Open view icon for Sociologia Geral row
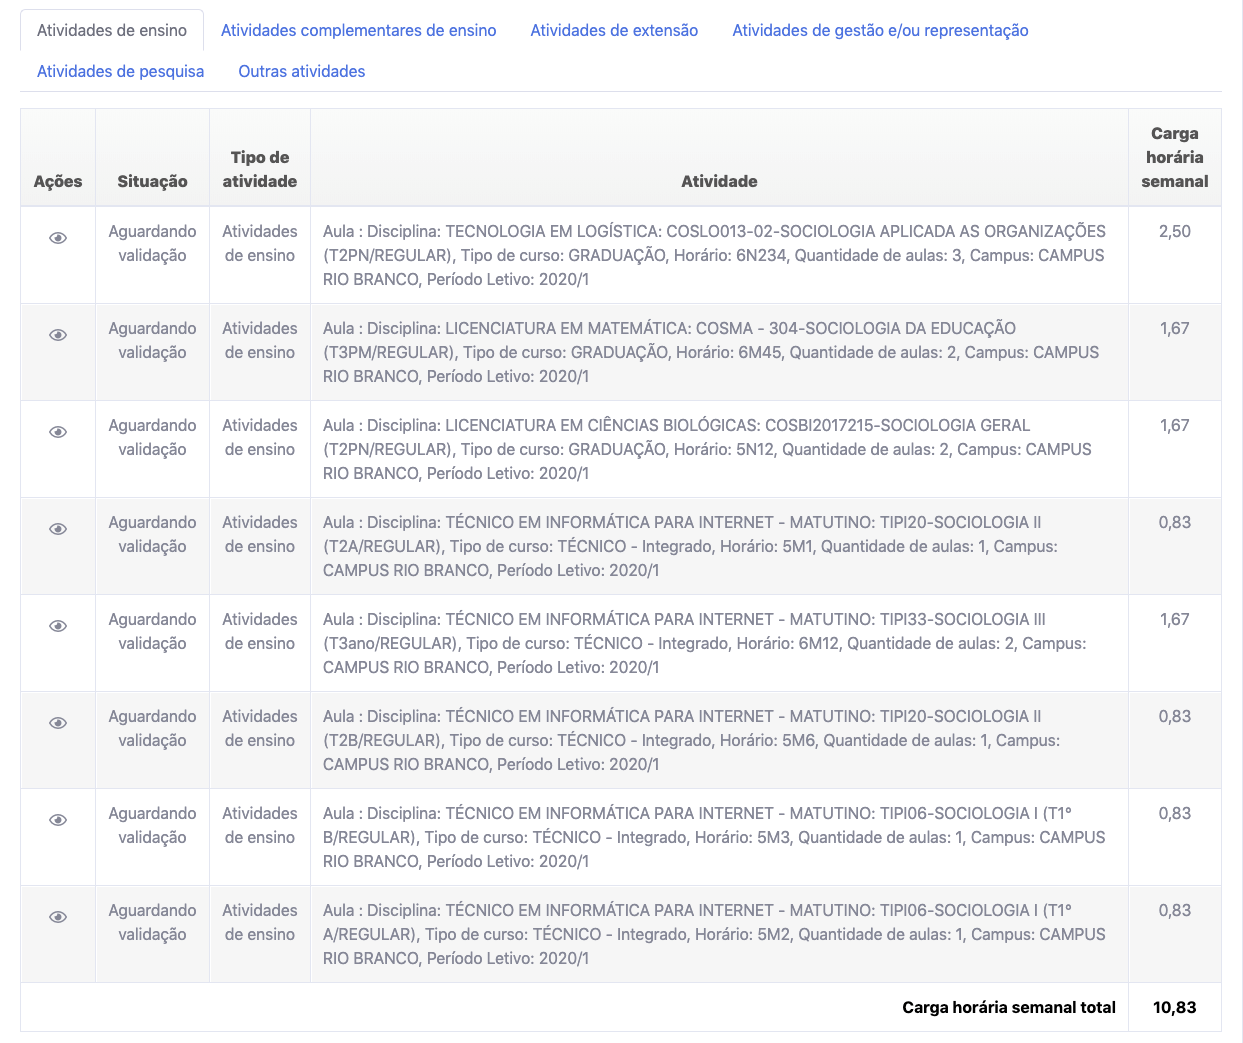 (58, 432)
